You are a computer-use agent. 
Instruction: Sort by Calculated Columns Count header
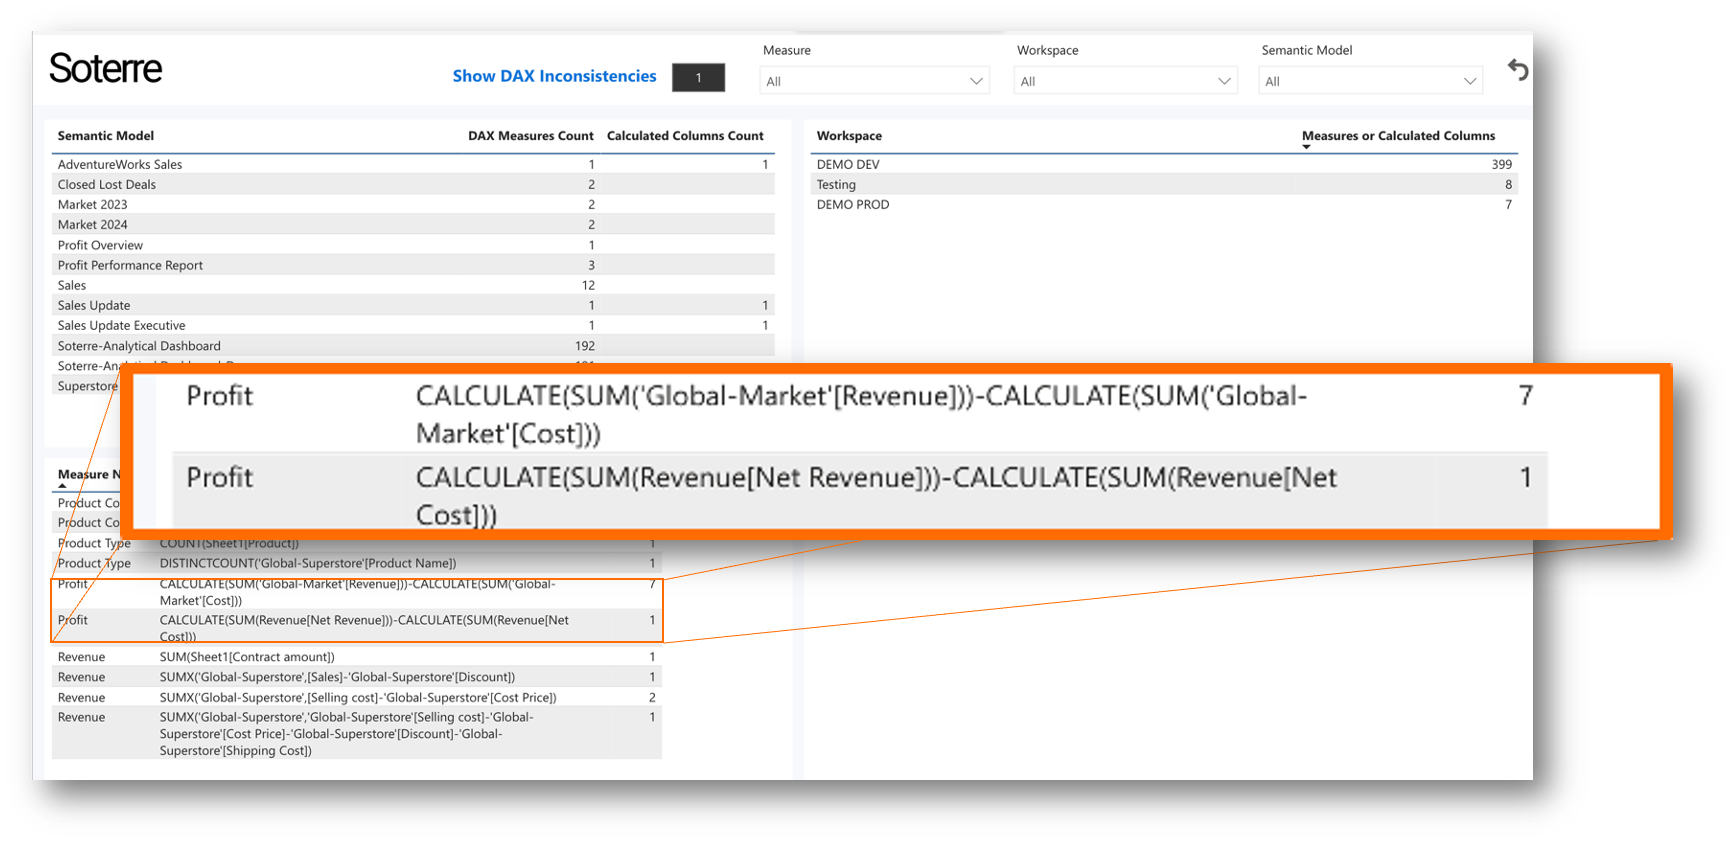click(x=685, y=136)
